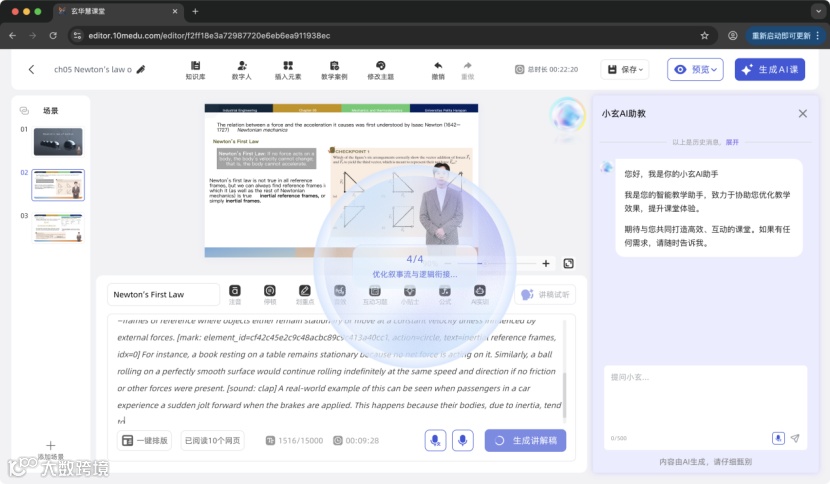This screenshot has height=484, width=830.
Task: Click the 公式 formula tool
Action: [x=445, y=294]
